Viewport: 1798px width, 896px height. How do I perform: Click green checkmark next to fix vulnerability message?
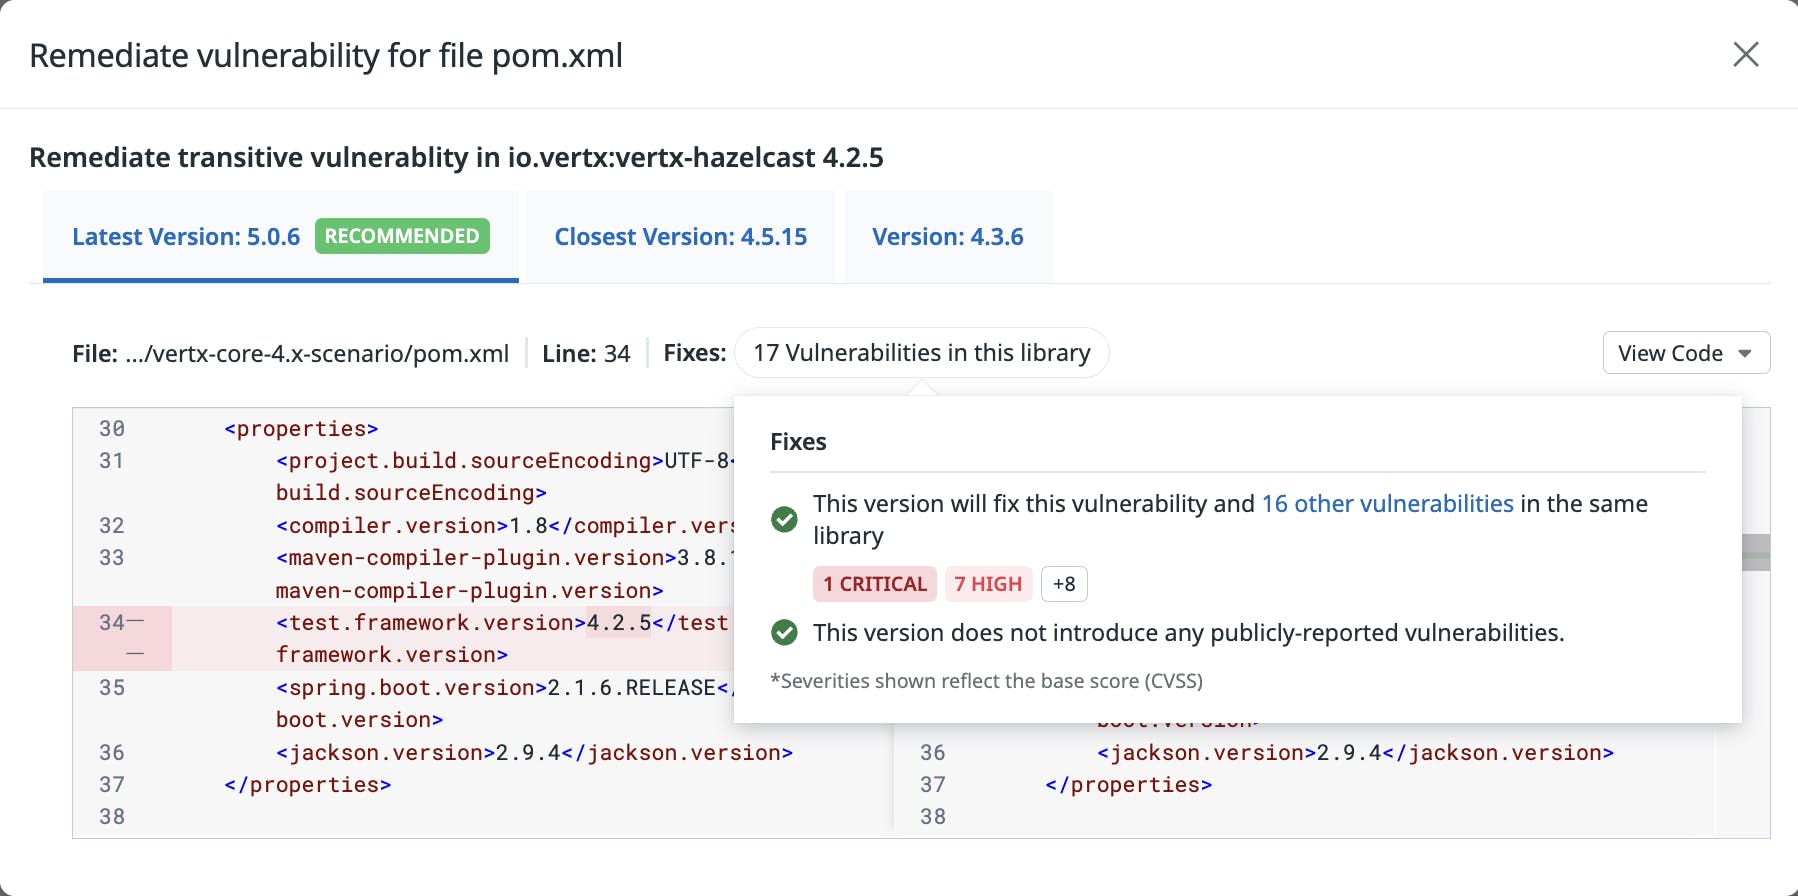click(785, 519)
